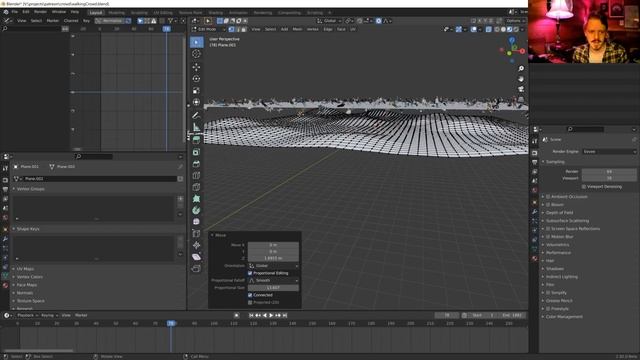The image size is (640, 360).
Task: Click the viewport zoom magnifier icon
Action: point(521,69)
